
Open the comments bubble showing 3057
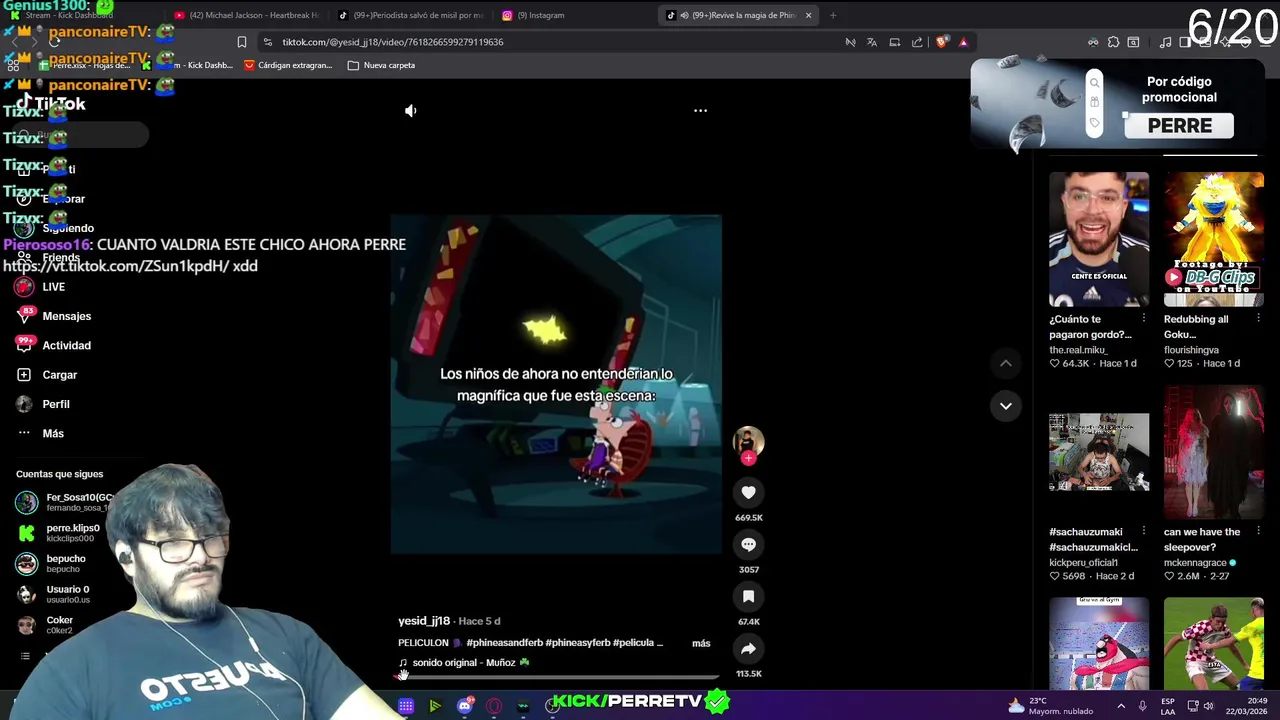[748, 544]
